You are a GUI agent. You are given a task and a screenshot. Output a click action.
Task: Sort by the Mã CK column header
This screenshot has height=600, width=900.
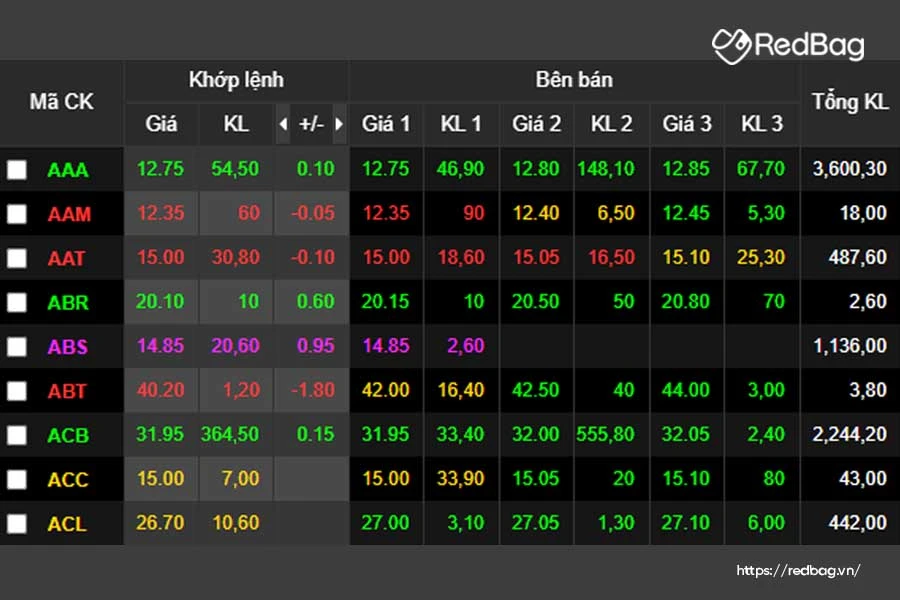(x=61, y=102)
